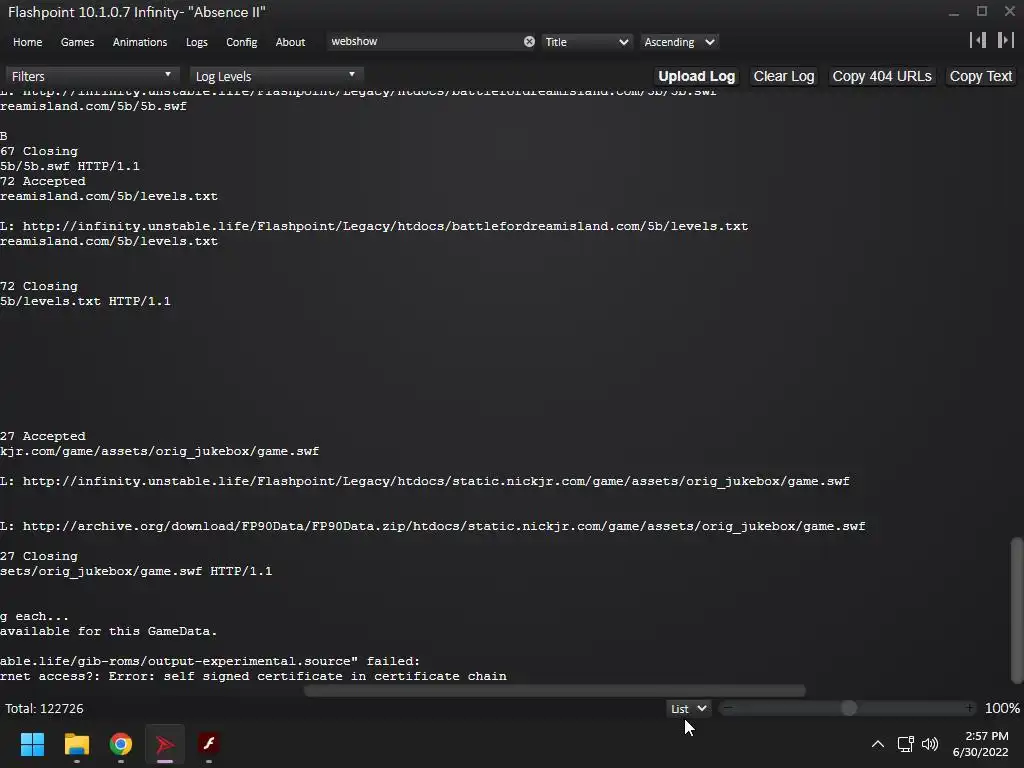Click the 100% scale value
1024x768 pixels.
tap(1002, 709)
